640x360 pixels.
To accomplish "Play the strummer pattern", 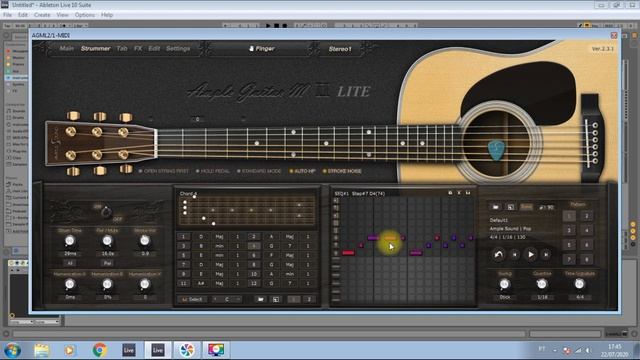I will coord(531,255).
